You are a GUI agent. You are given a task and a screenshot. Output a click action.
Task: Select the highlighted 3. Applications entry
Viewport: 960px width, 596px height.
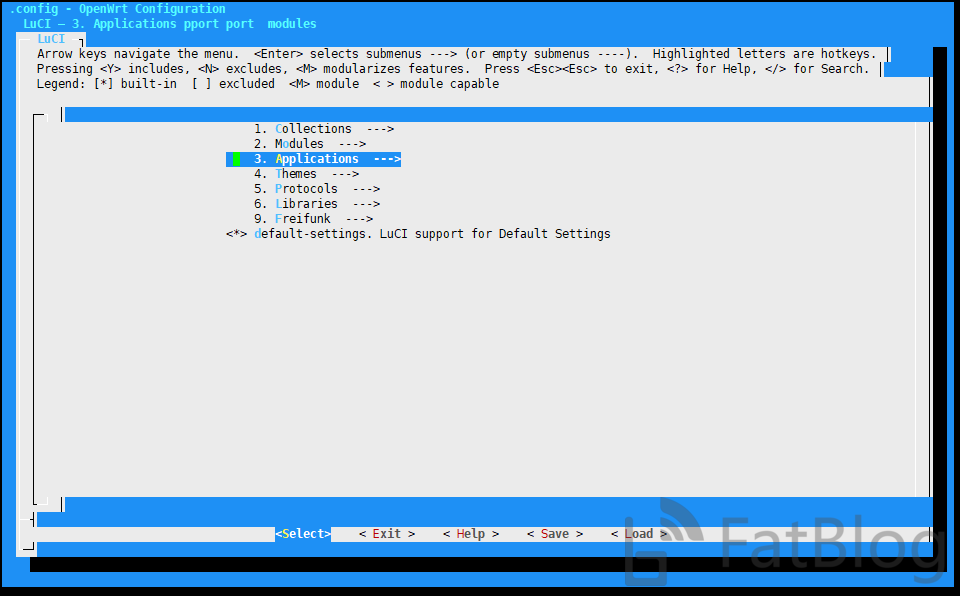coord(313,159)
